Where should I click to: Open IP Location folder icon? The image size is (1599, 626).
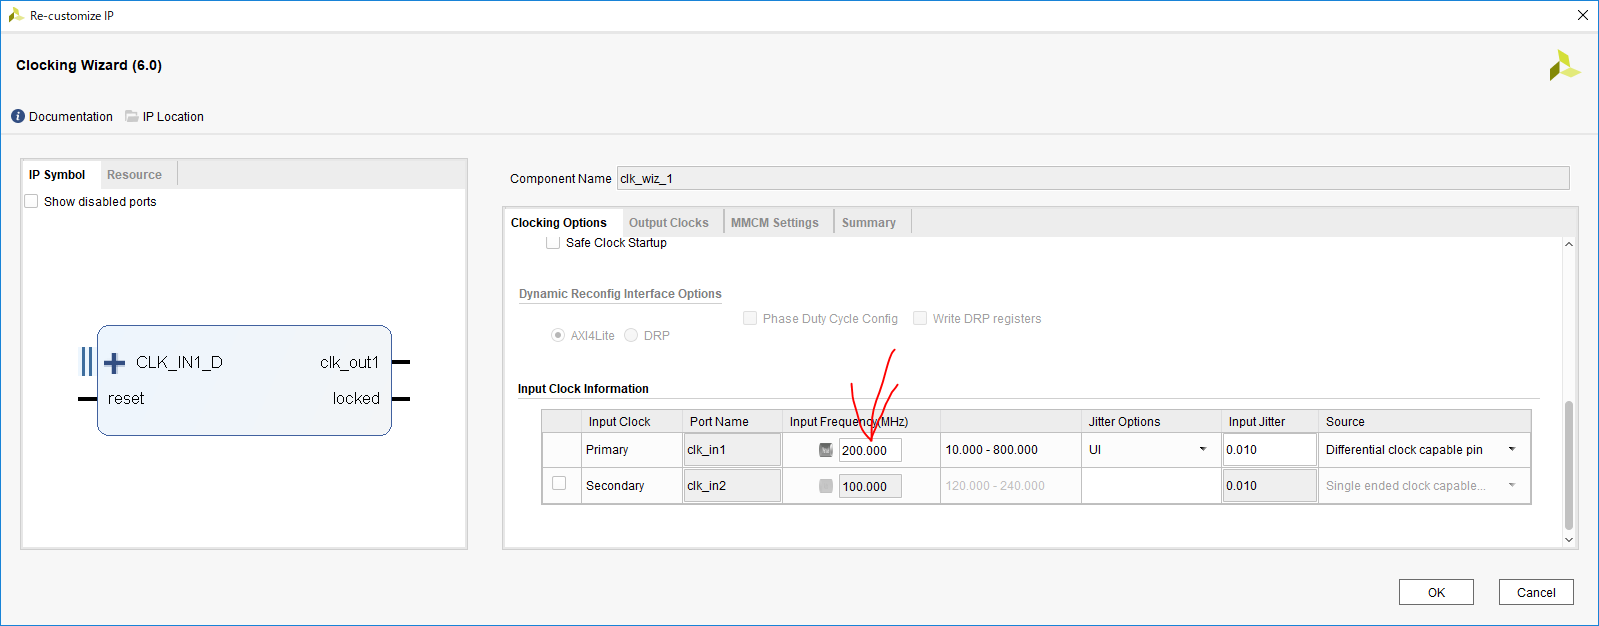[132, 117]
